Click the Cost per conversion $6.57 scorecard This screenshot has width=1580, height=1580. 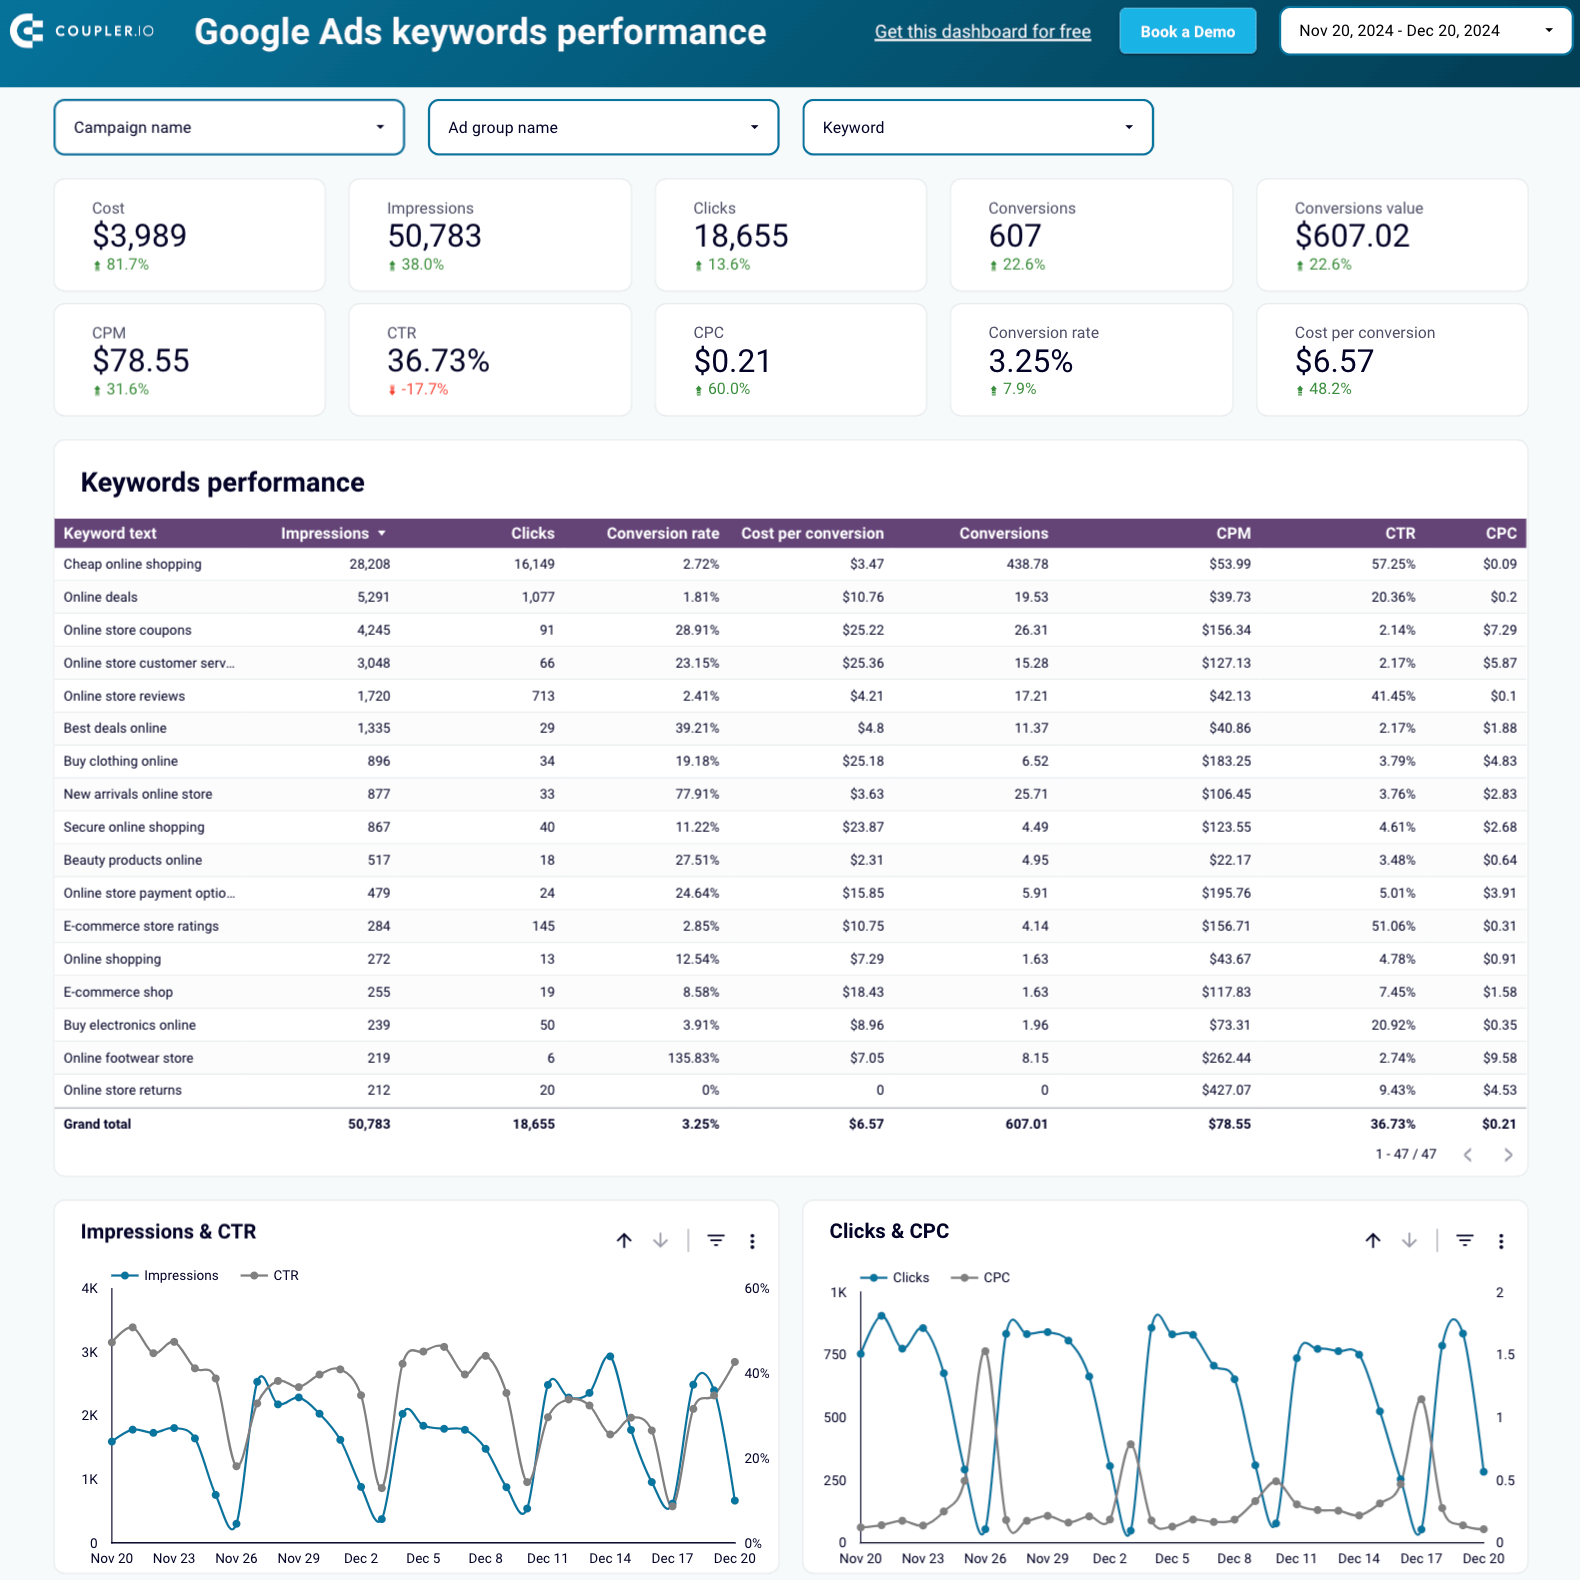(1392, 360)
